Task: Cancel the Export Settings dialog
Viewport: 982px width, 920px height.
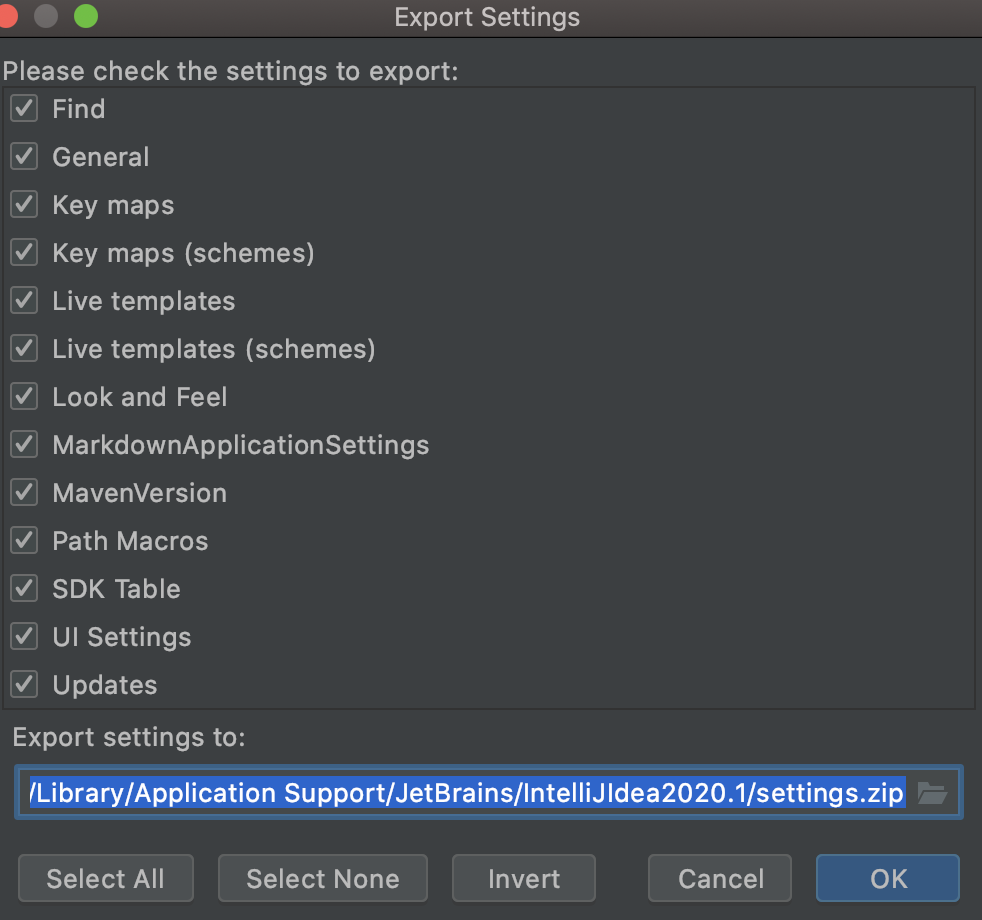Action: click(720, 879)
